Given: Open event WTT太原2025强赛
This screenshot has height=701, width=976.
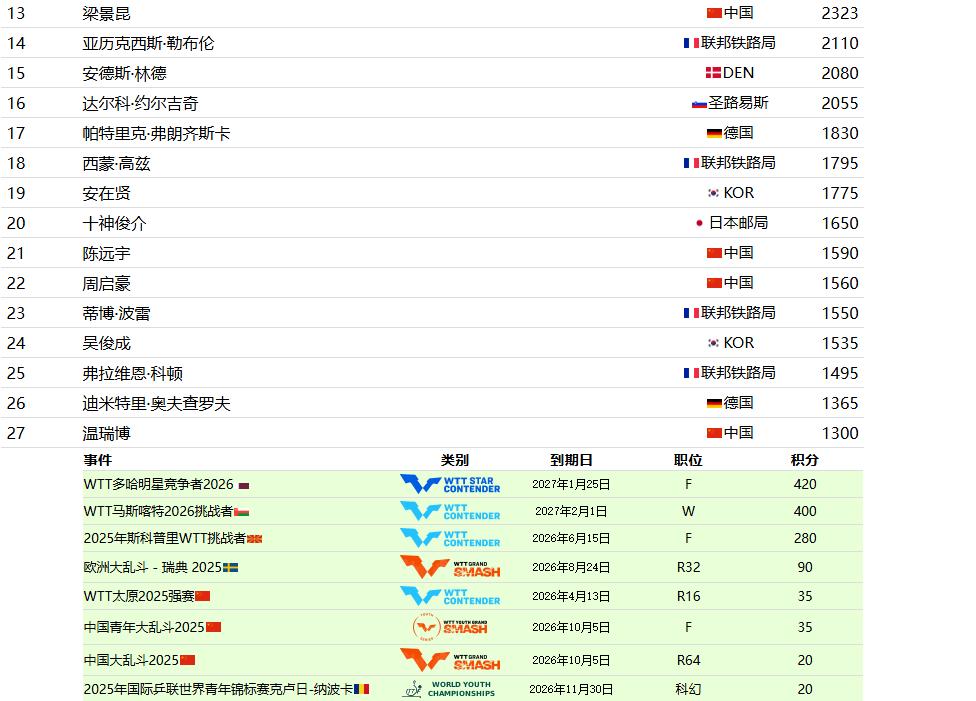Looking at the screenshot, I should click(x=139, y=596).
